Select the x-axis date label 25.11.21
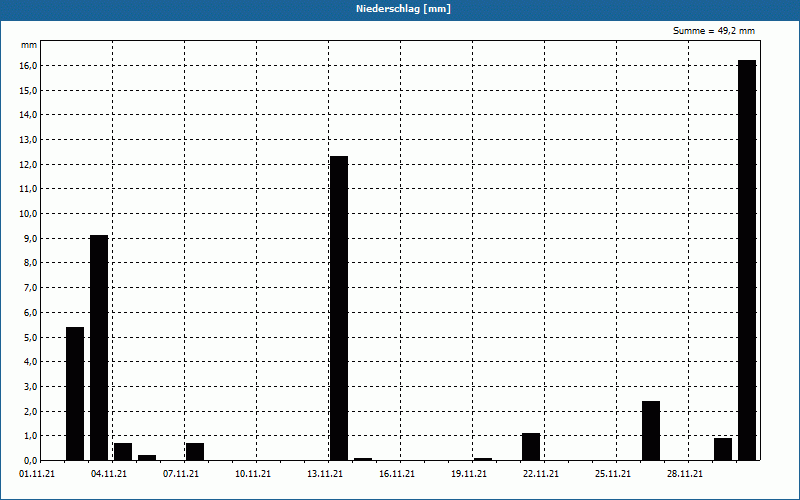800x500 pixels. [613, 474]
